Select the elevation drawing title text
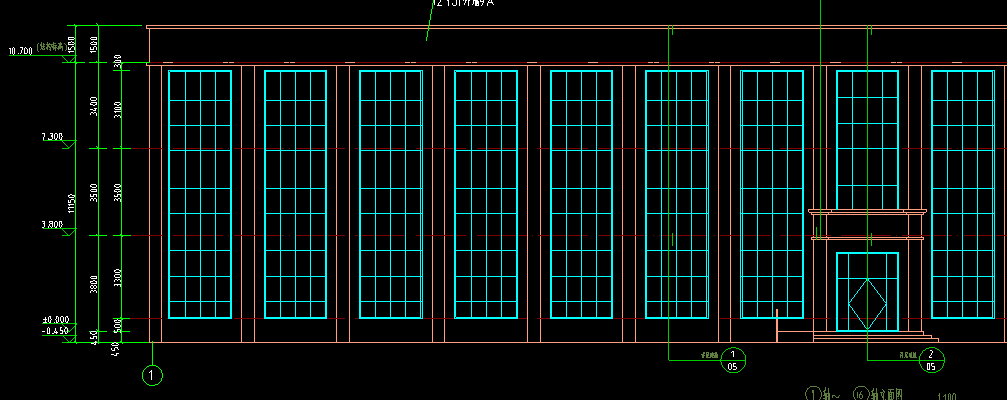 [855, 394]
